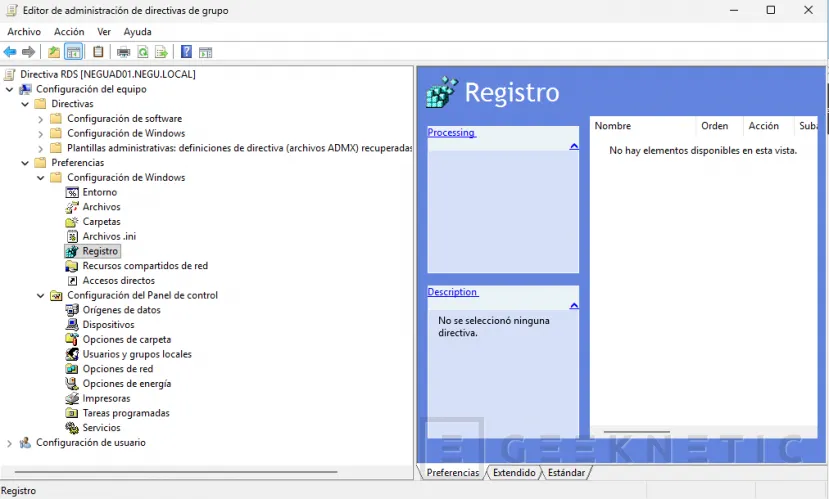Click the Refresh toolbar icon
The image size is (829, 499).
143,52
